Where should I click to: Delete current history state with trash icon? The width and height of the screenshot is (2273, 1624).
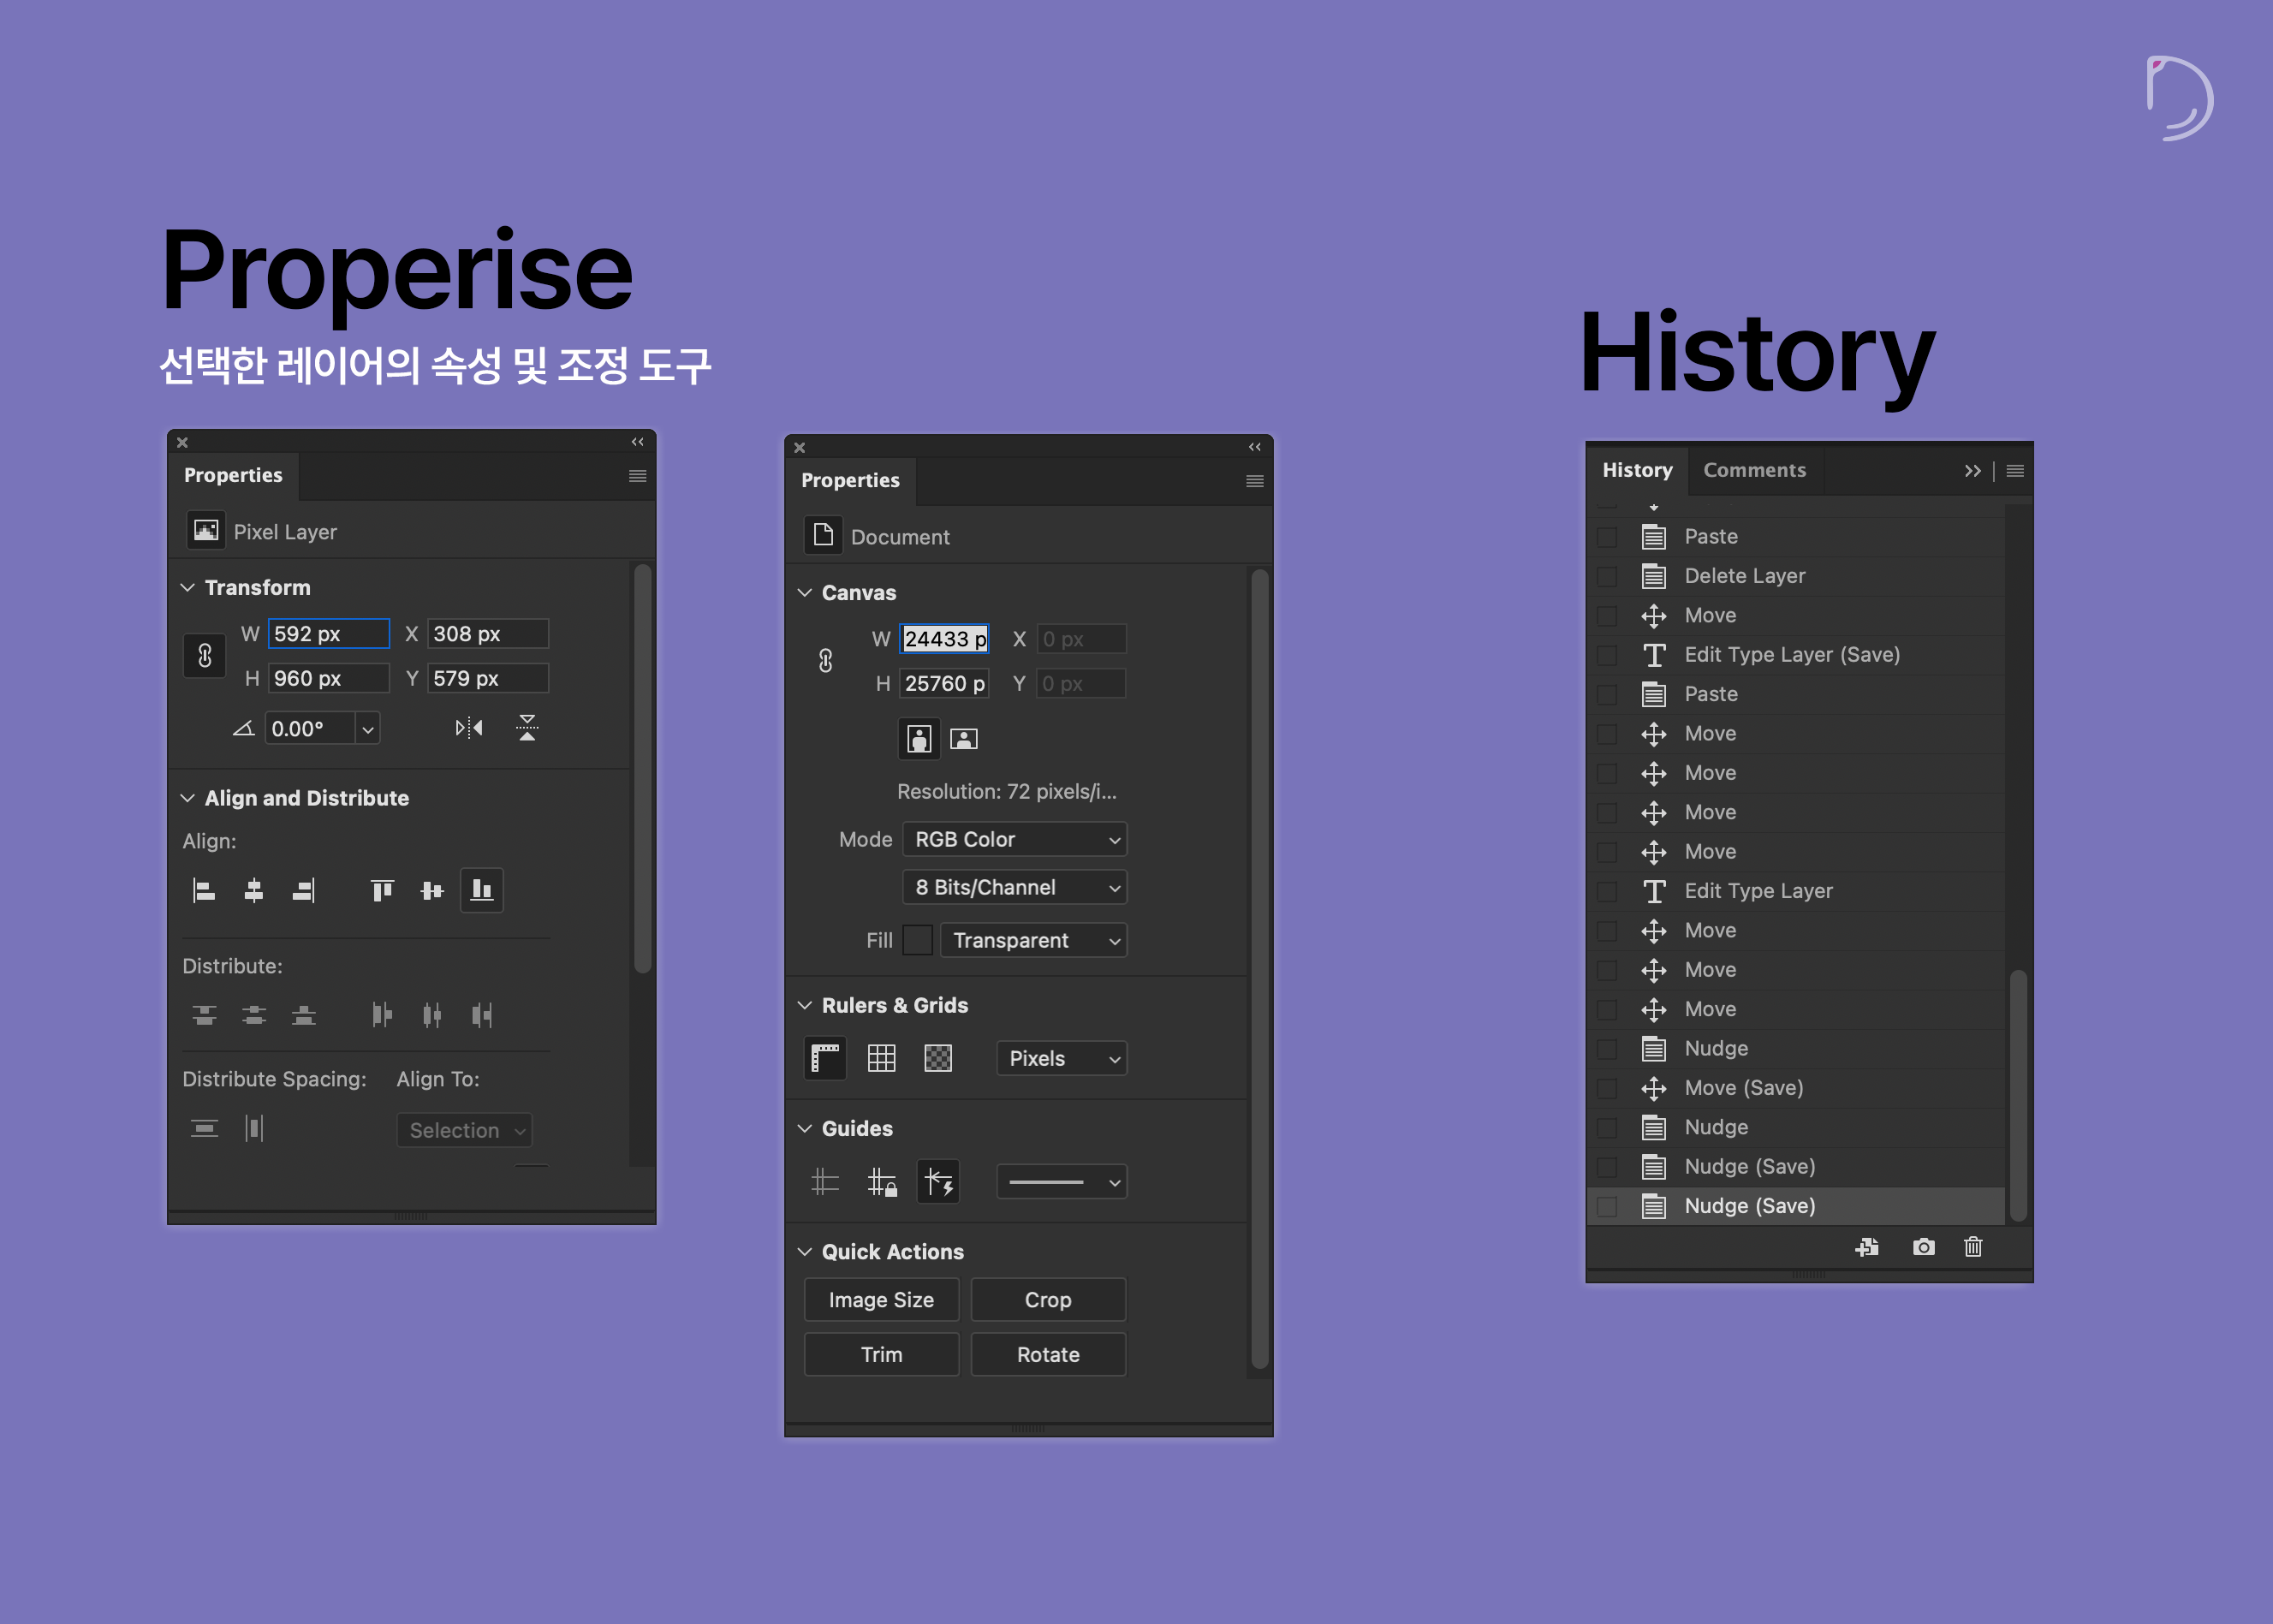[x=1973, y=1247]
